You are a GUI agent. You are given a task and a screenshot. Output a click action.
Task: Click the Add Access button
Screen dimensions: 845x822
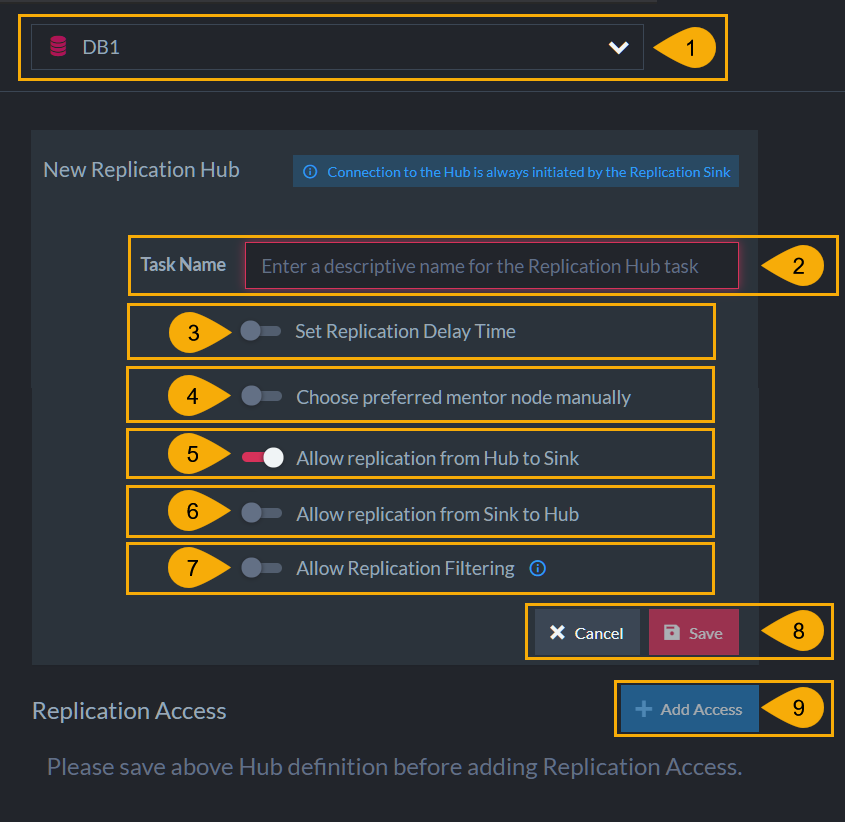click(689, 709)
